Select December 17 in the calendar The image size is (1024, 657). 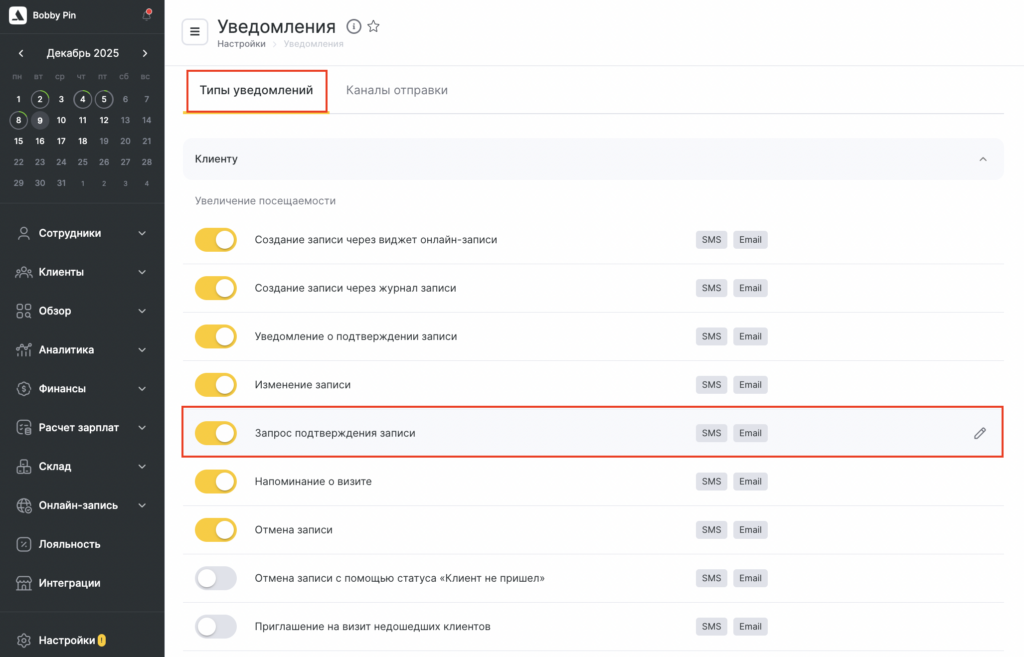[x=61, y=141]
